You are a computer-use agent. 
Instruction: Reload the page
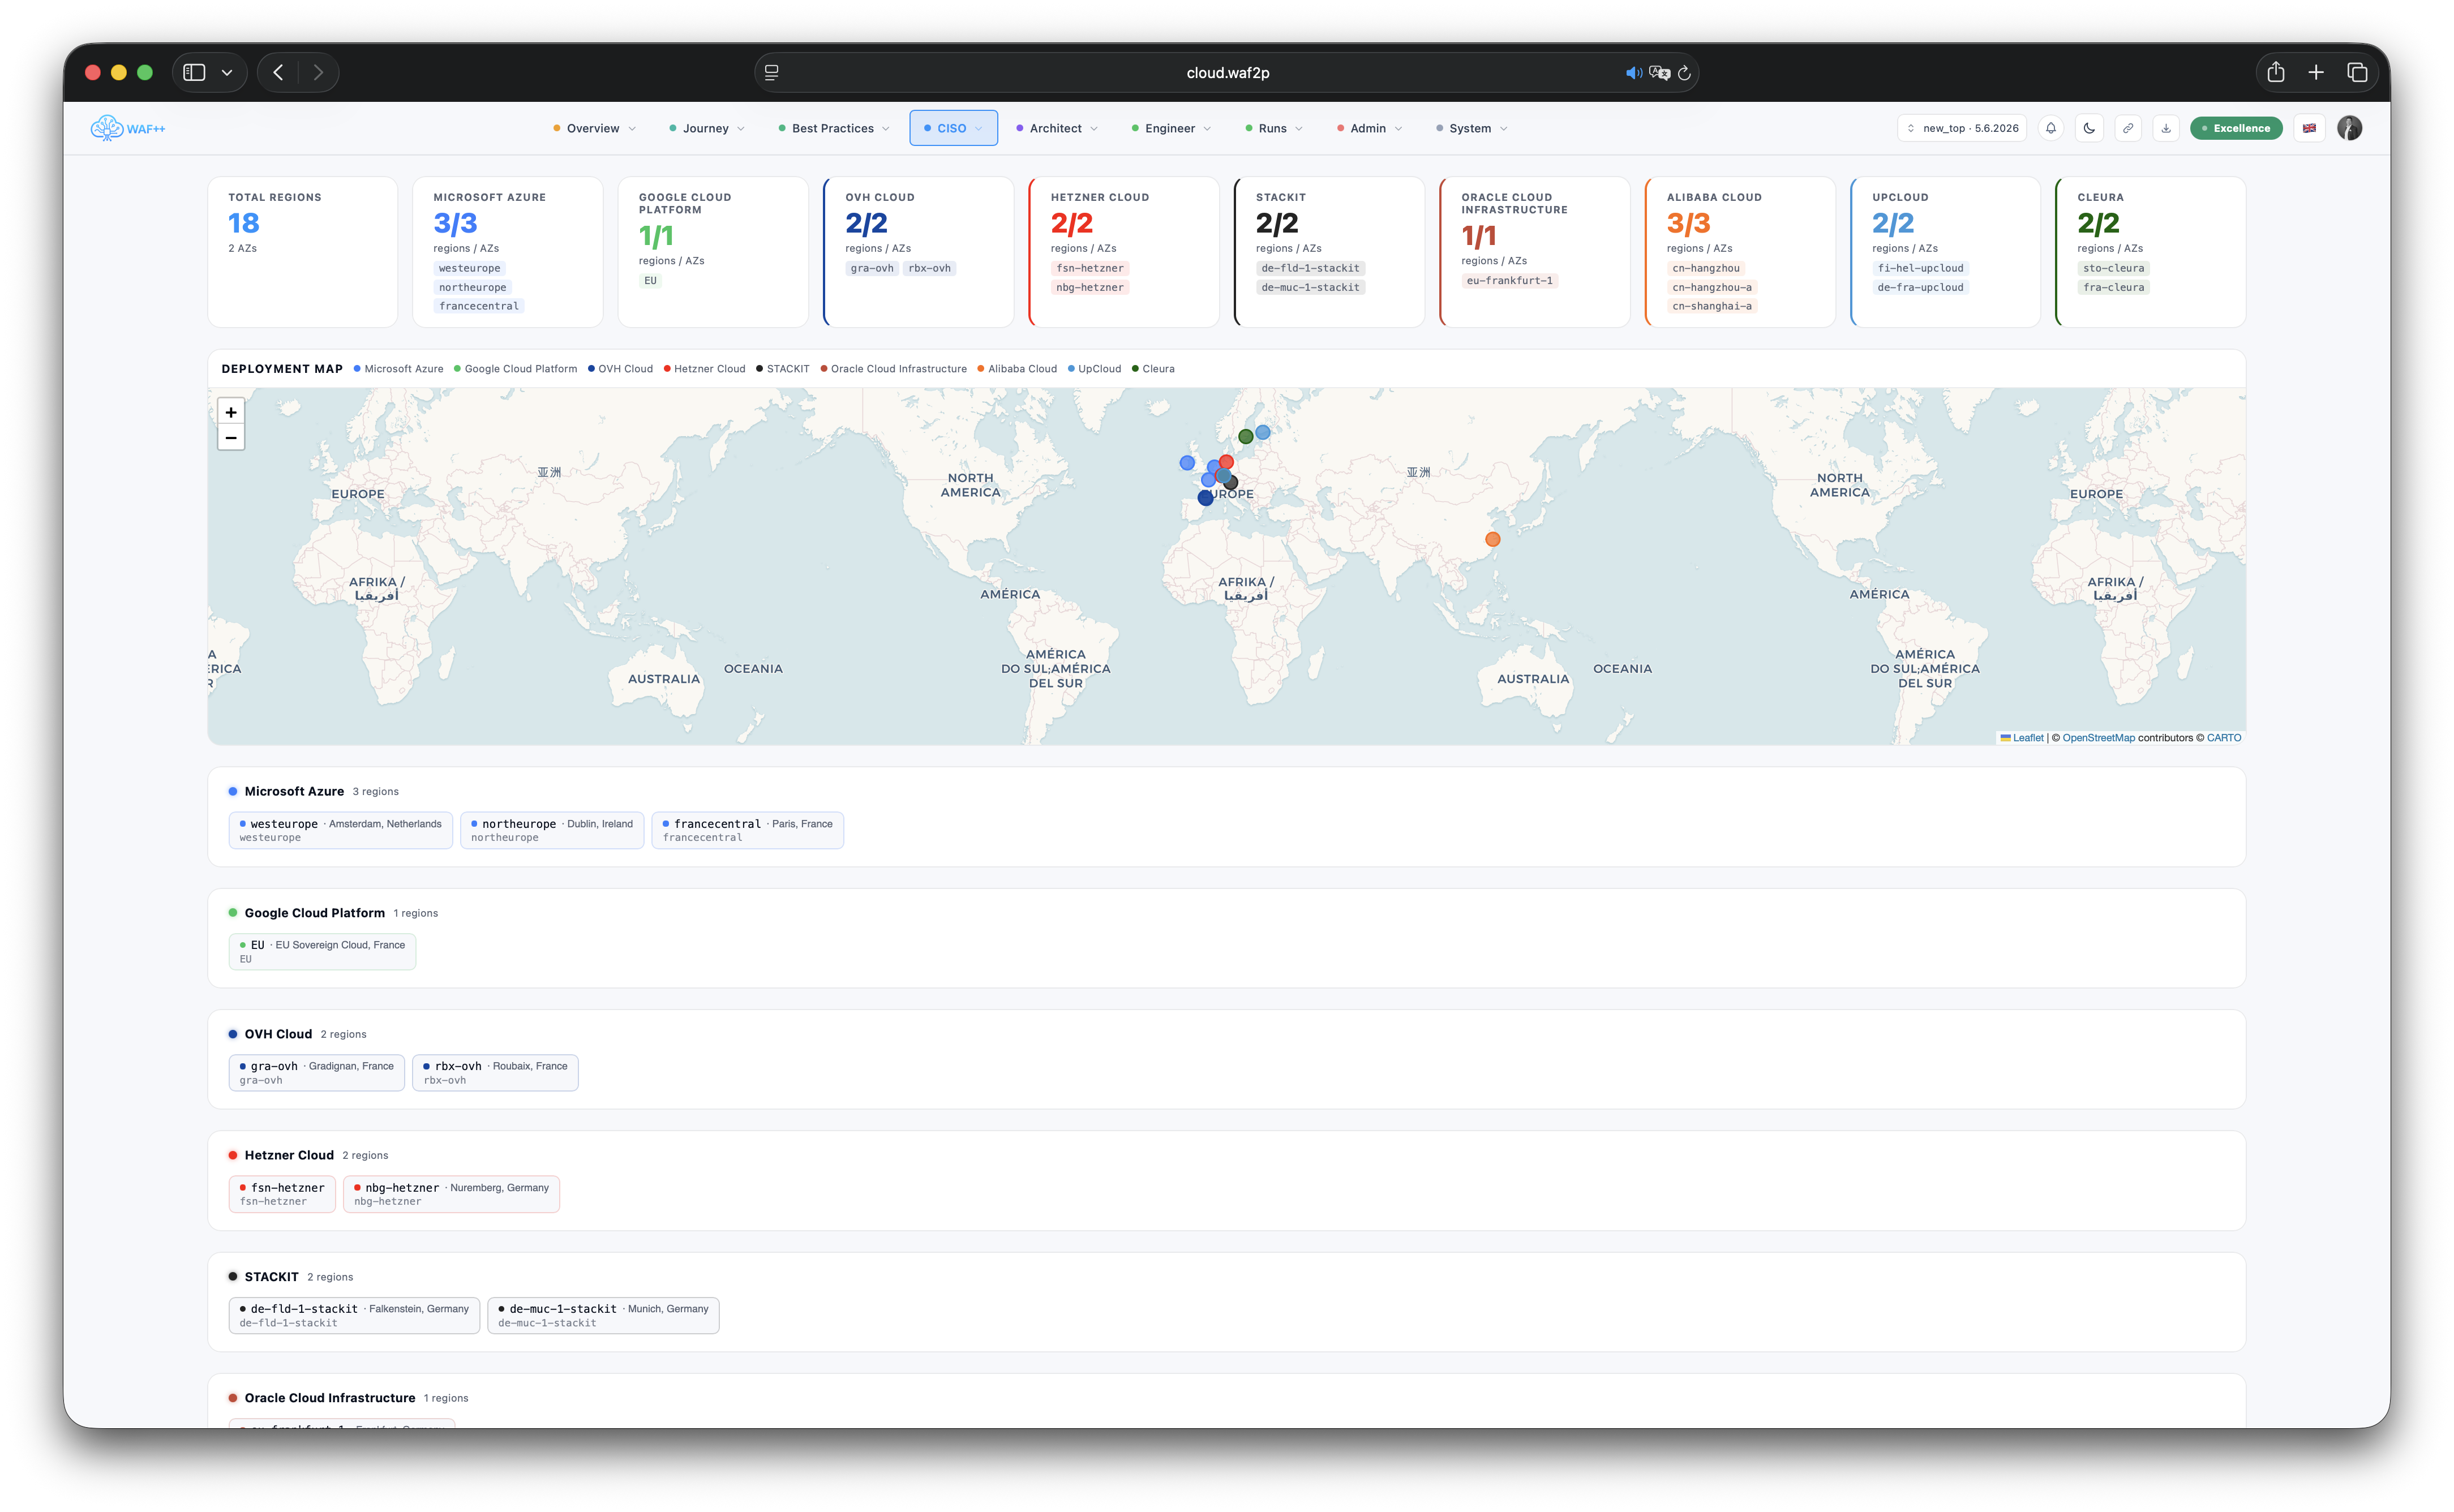tap(1684, 73)
